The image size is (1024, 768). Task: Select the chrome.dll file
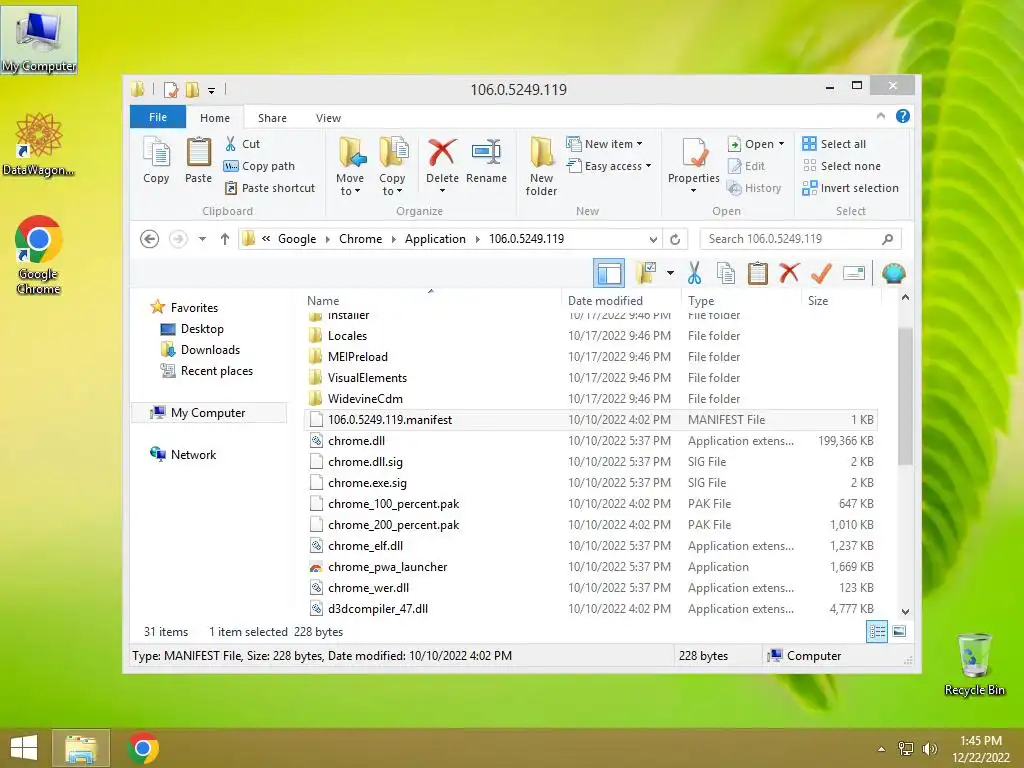[591, 441]
